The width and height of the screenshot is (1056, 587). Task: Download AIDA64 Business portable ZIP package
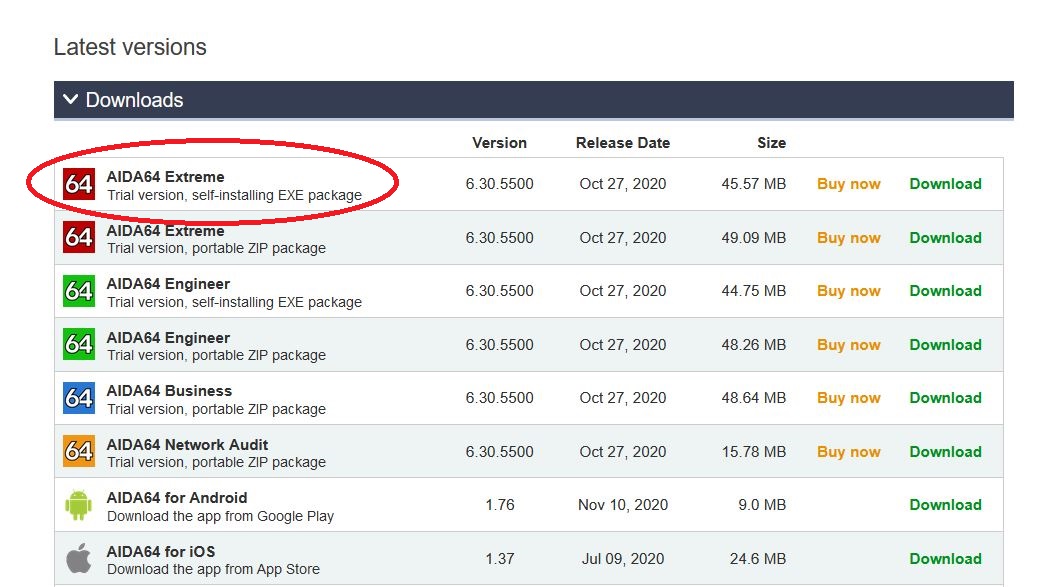(945, 398)
